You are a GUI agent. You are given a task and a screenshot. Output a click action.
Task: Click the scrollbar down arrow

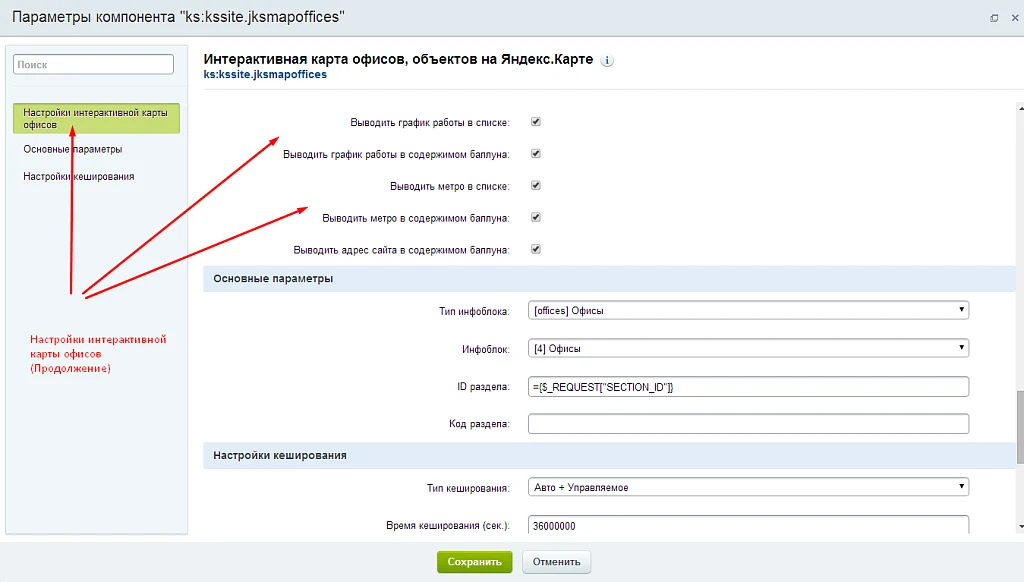point(1020,526)
